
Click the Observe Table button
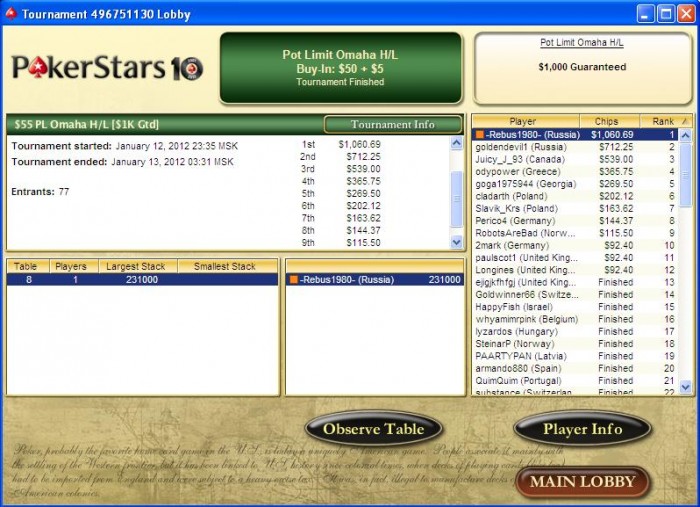[374, 429]
